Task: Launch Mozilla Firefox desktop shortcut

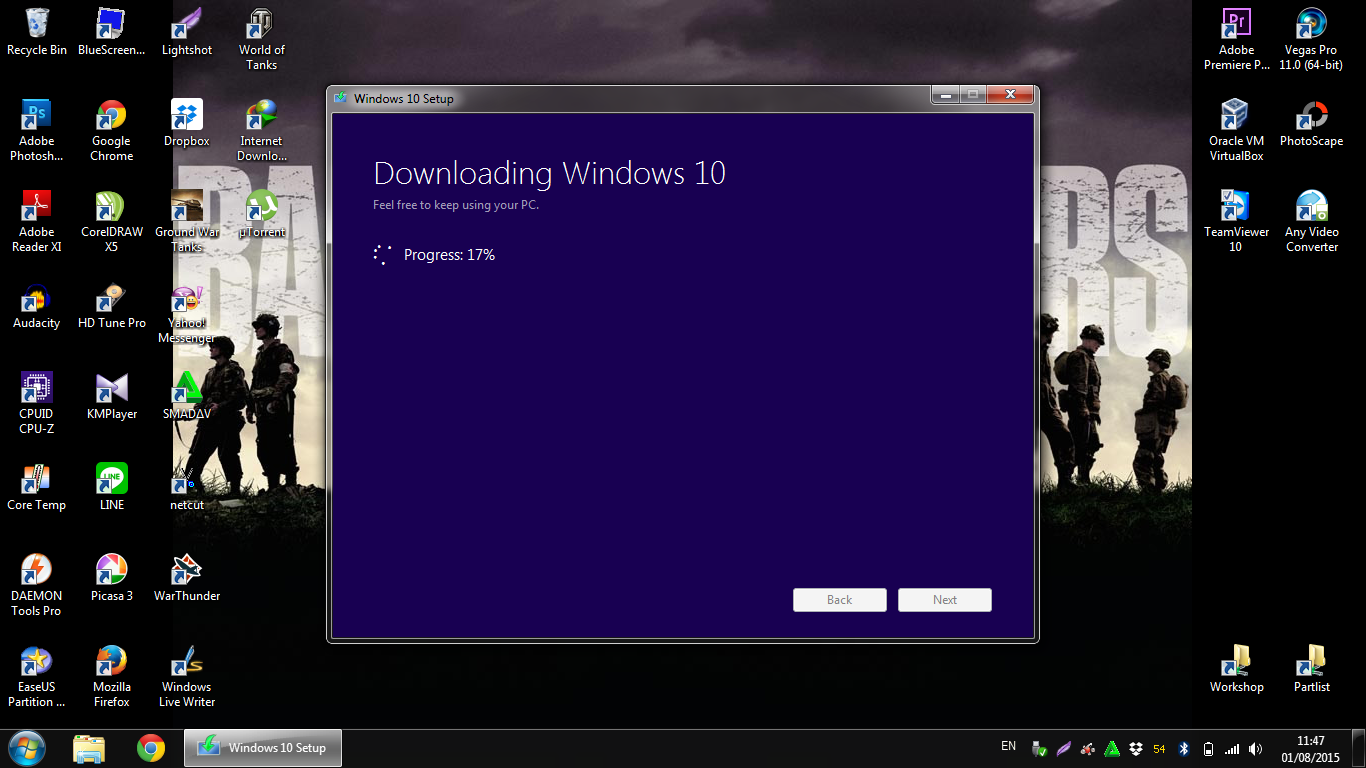Action: [112, 676]
